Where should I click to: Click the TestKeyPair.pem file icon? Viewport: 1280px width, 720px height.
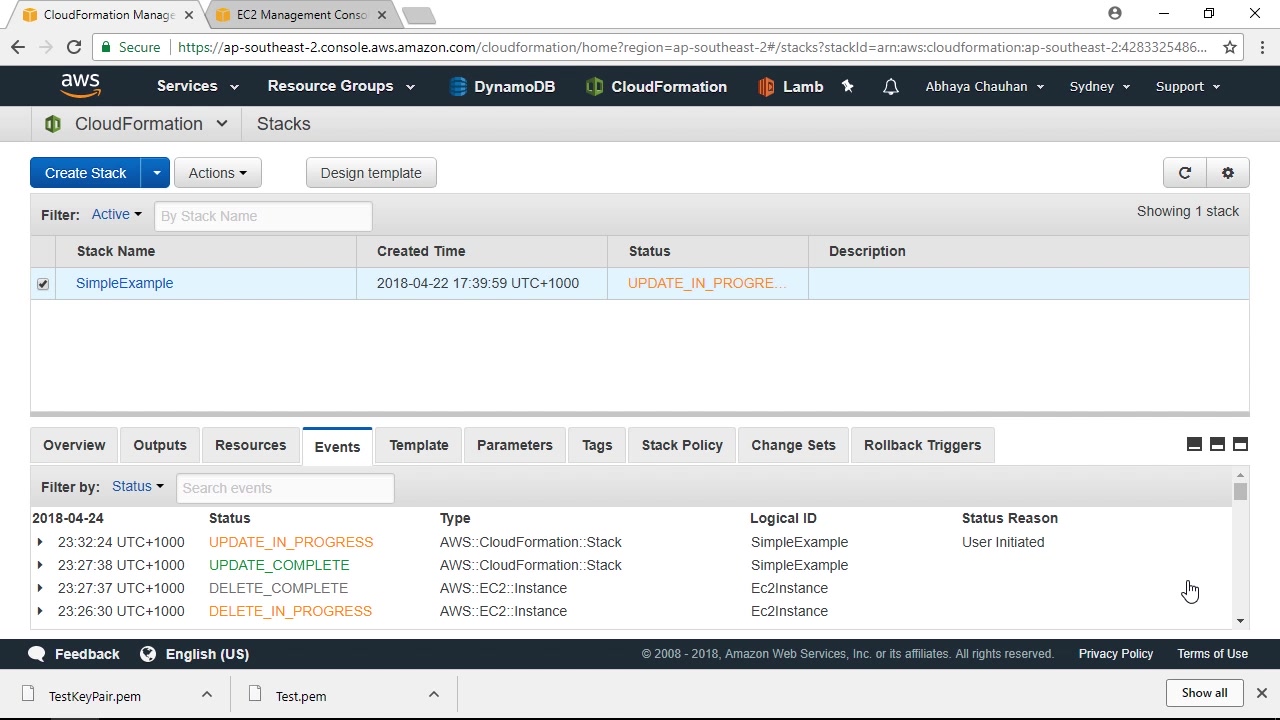(x=28, y=695)
